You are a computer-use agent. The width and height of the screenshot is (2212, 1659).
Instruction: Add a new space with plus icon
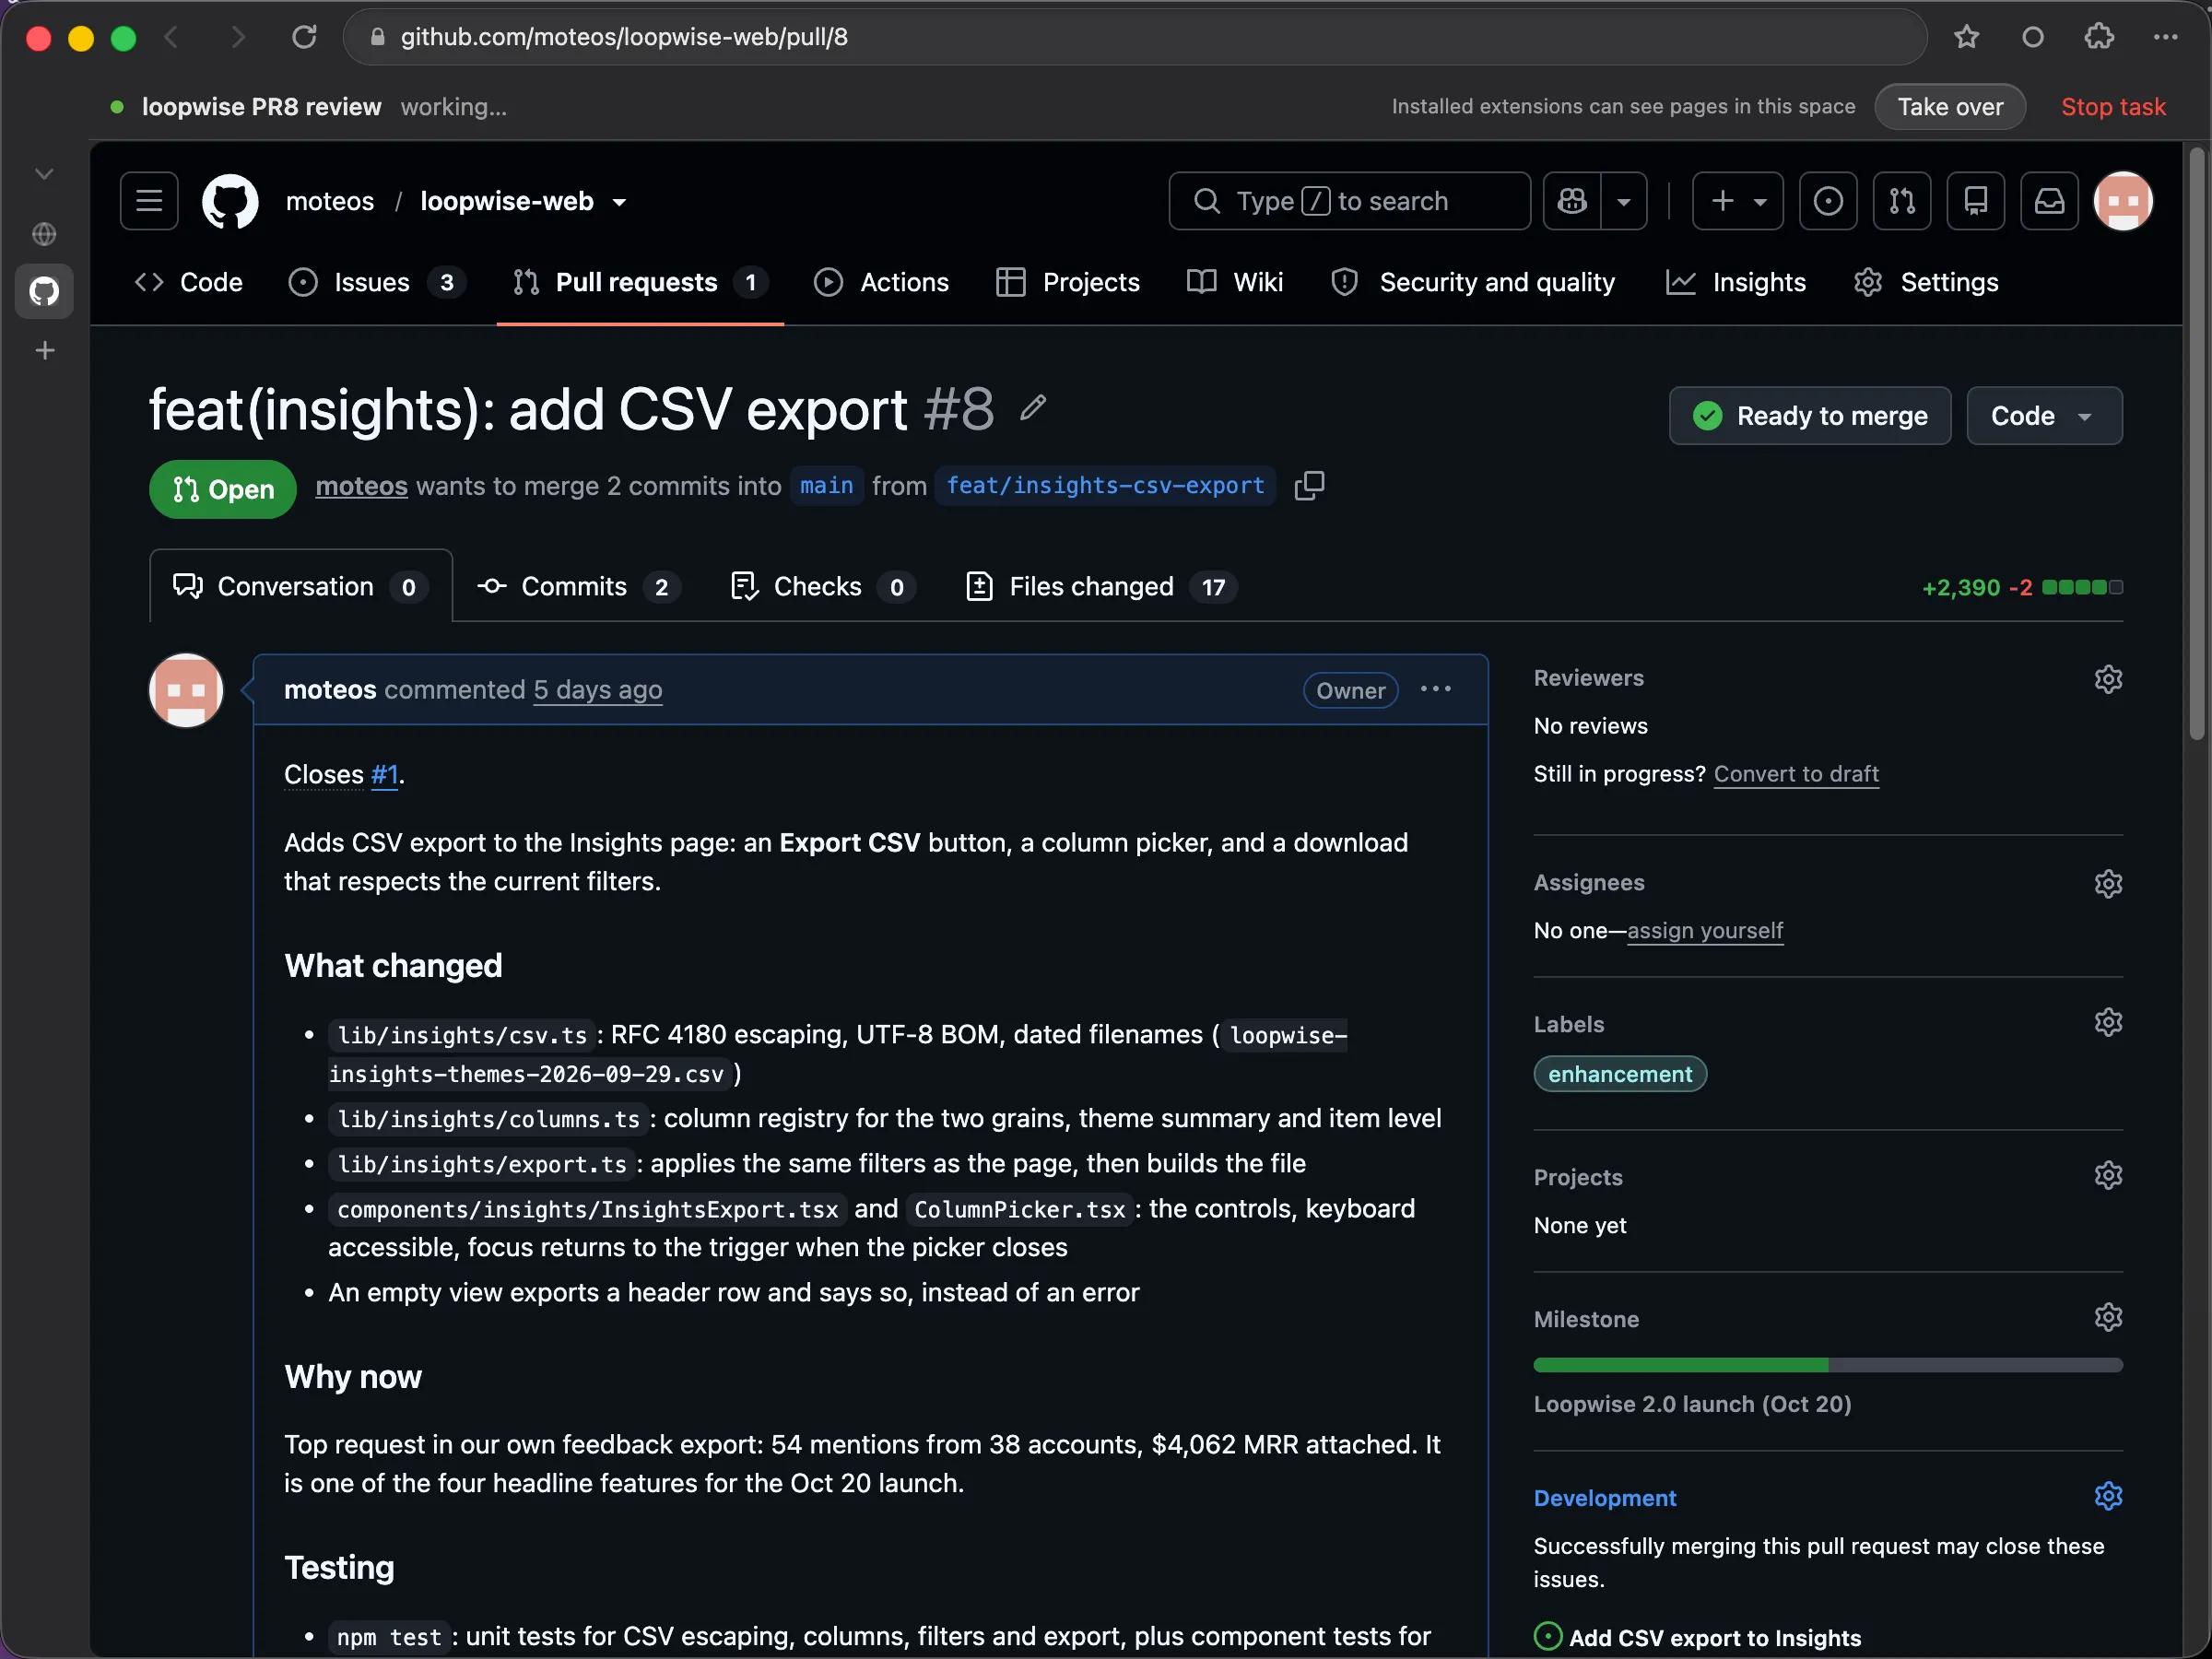click(x=44, y=350)
